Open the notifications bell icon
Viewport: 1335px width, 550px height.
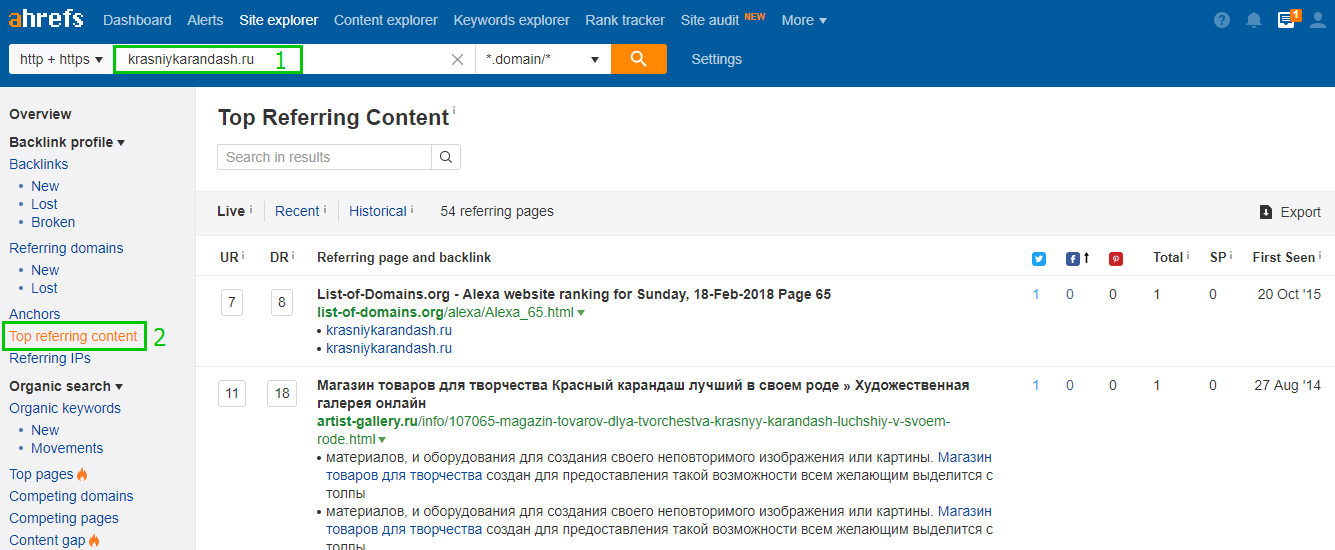[x=1254, y=20]
